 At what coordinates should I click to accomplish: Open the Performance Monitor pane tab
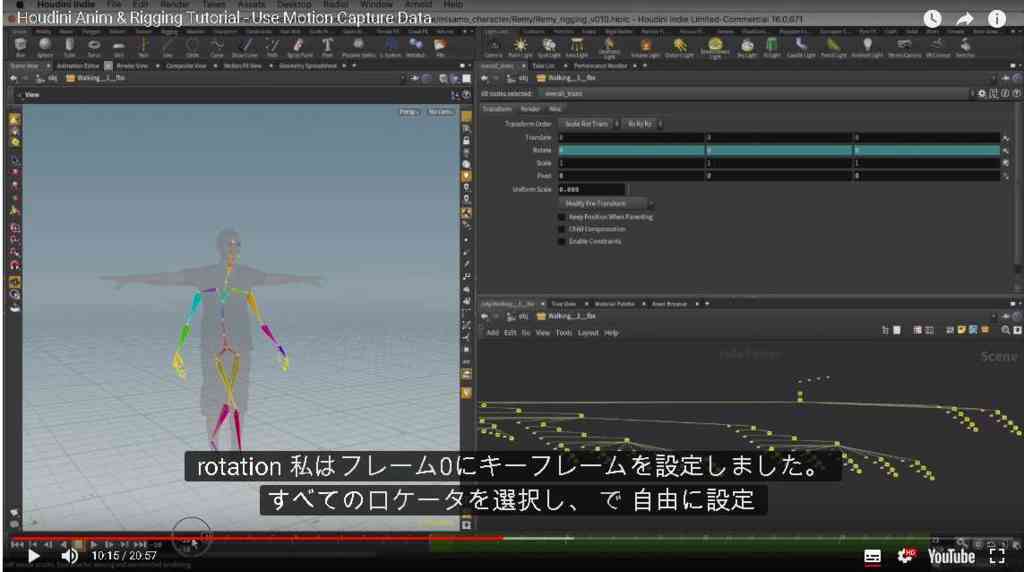[x=600, y=66]
